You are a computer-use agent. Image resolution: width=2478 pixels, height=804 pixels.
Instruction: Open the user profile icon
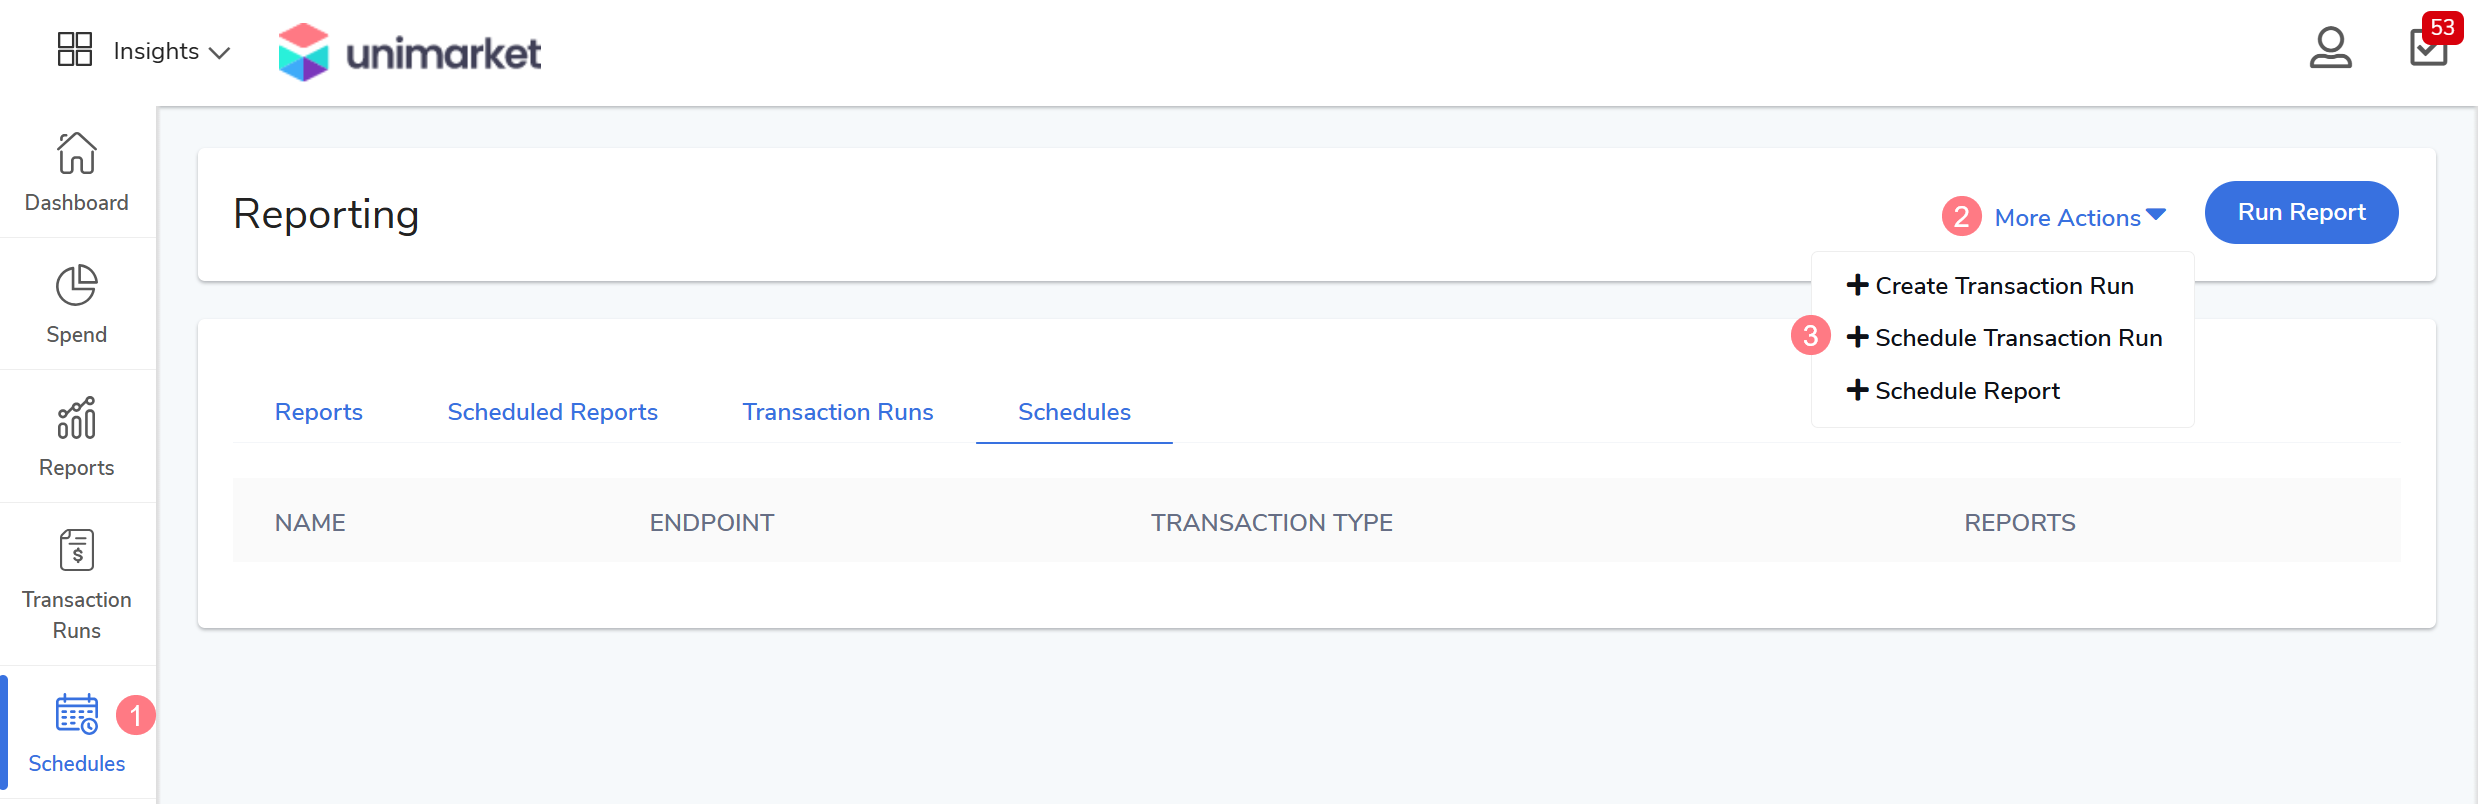coord(2330,47)
